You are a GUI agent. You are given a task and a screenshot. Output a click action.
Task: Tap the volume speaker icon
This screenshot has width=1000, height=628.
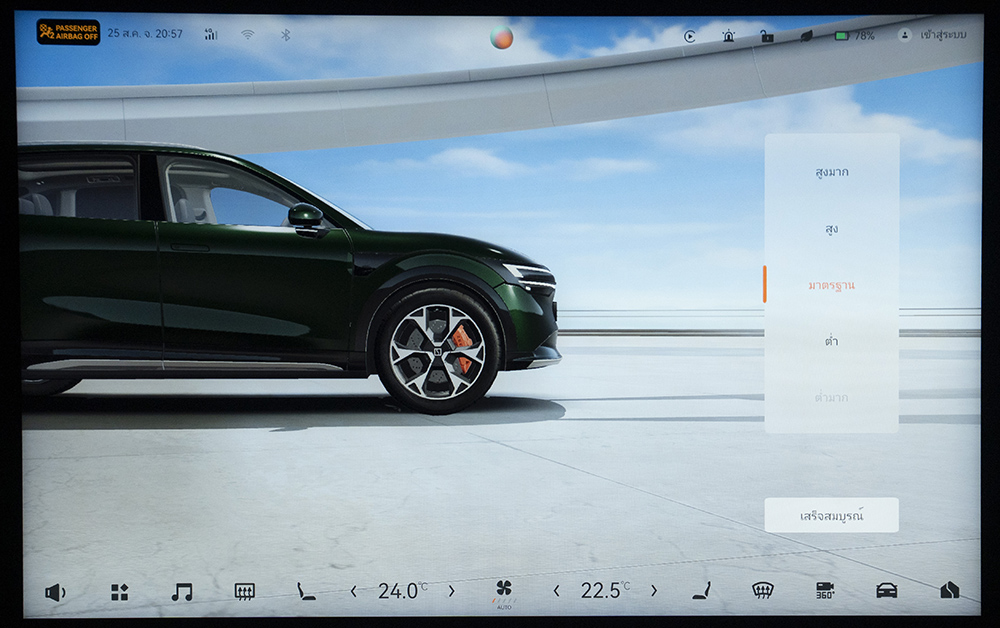54,592
